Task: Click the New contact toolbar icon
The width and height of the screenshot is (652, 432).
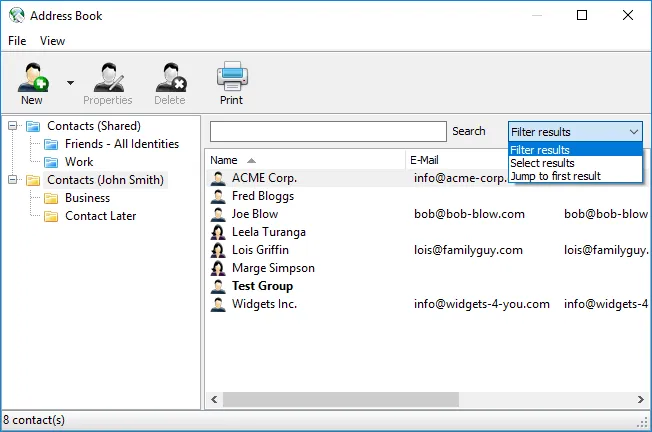Action: [32, 78]
